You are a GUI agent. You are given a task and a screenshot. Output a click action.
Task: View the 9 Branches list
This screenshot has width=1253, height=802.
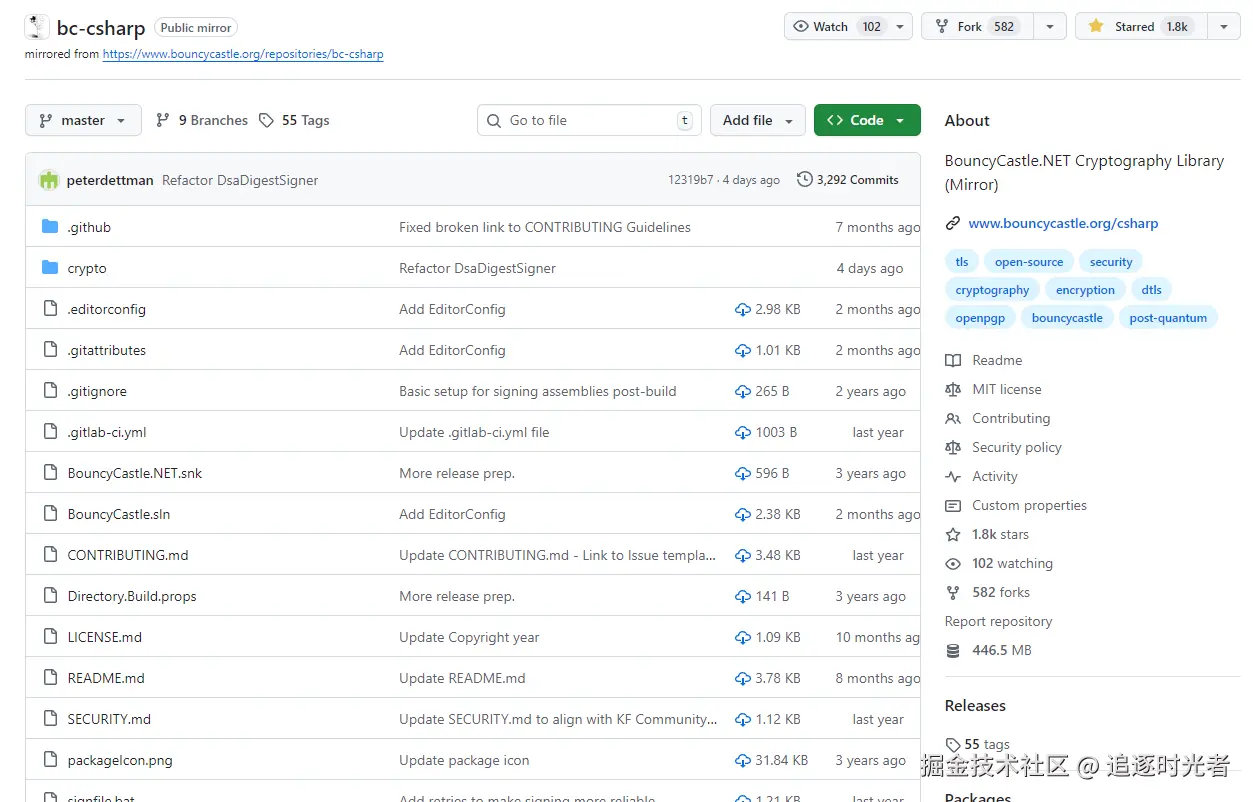point(202,120)
